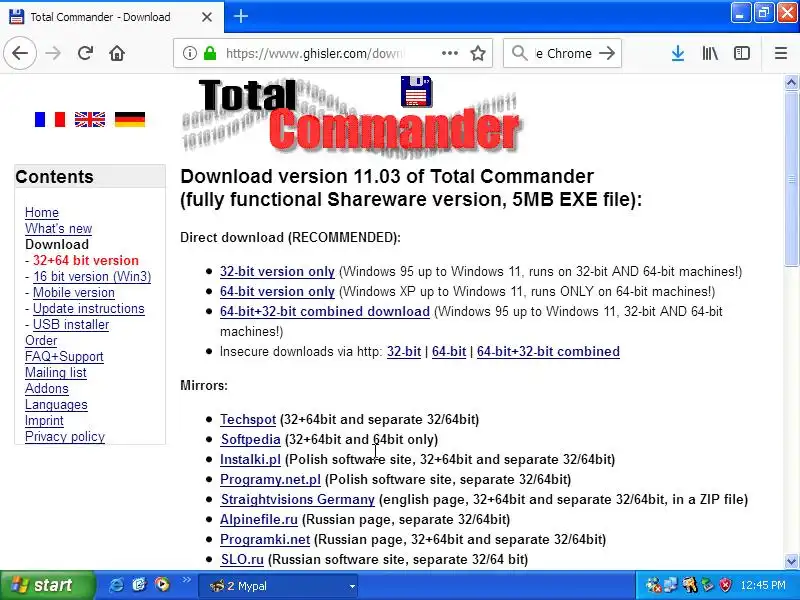
Task: Open a new tab with plus
Action: click(241, 16)
